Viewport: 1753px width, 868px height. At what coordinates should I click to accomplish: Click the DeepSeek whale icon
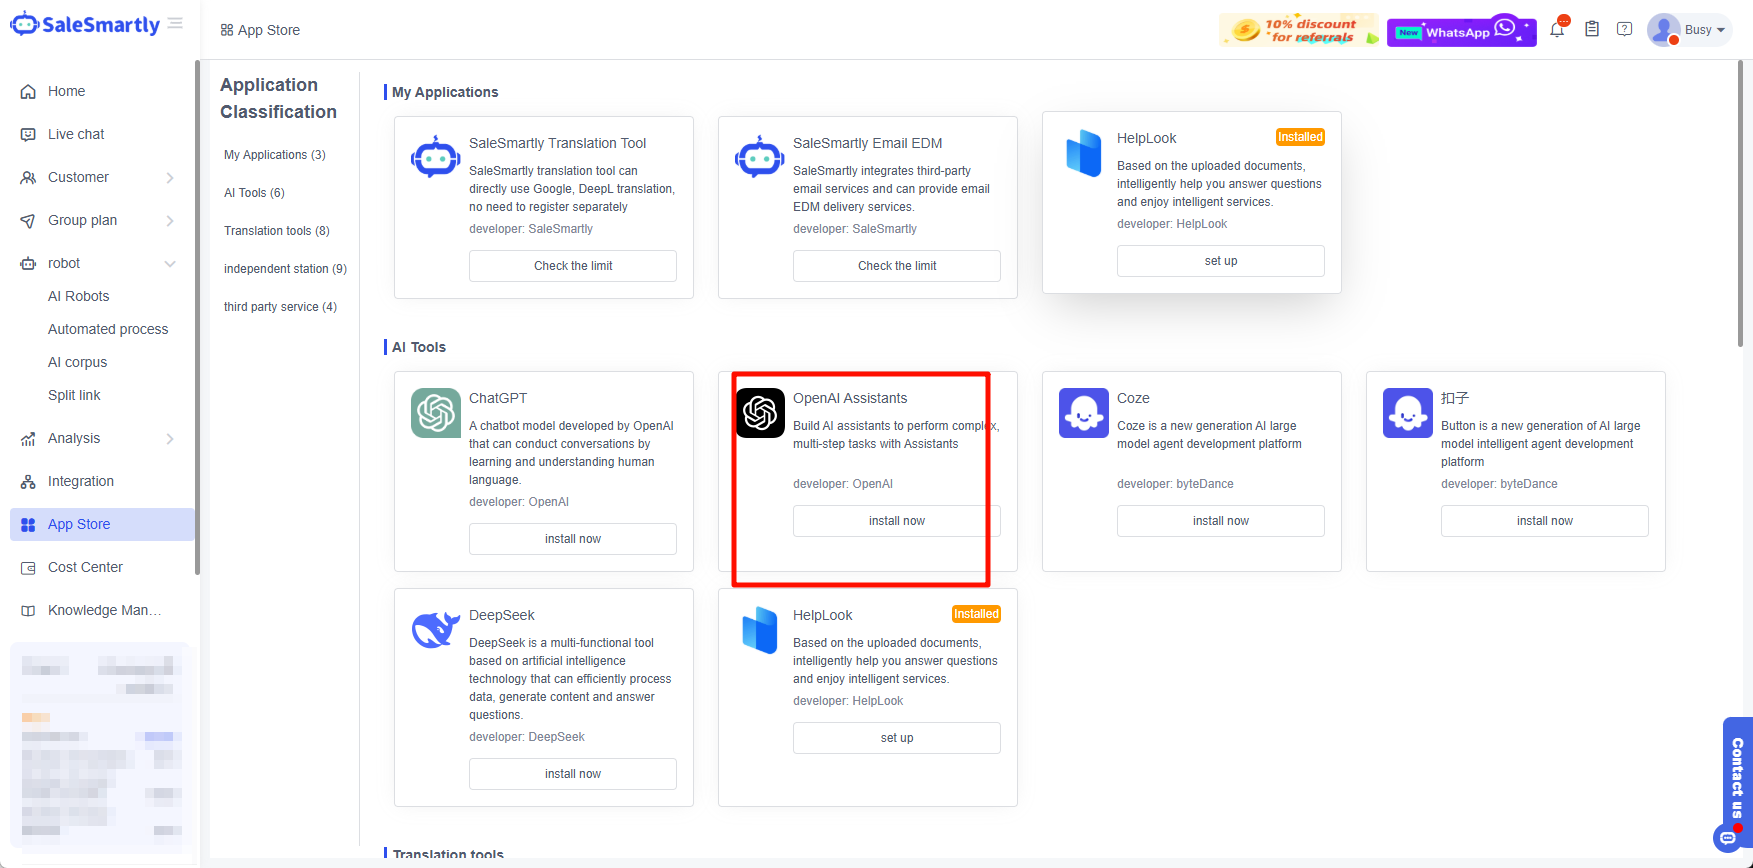tap(436, 630)
